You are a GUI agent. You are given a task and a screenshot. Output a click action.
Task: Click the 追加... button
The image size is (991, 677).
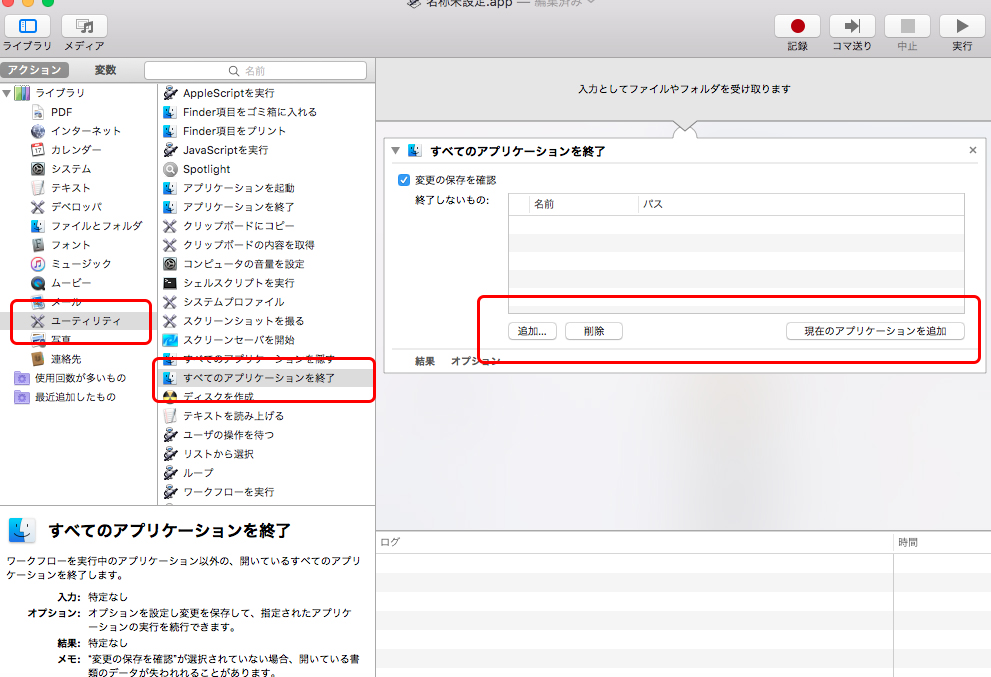pyautogui.click(x=532, y=331)
